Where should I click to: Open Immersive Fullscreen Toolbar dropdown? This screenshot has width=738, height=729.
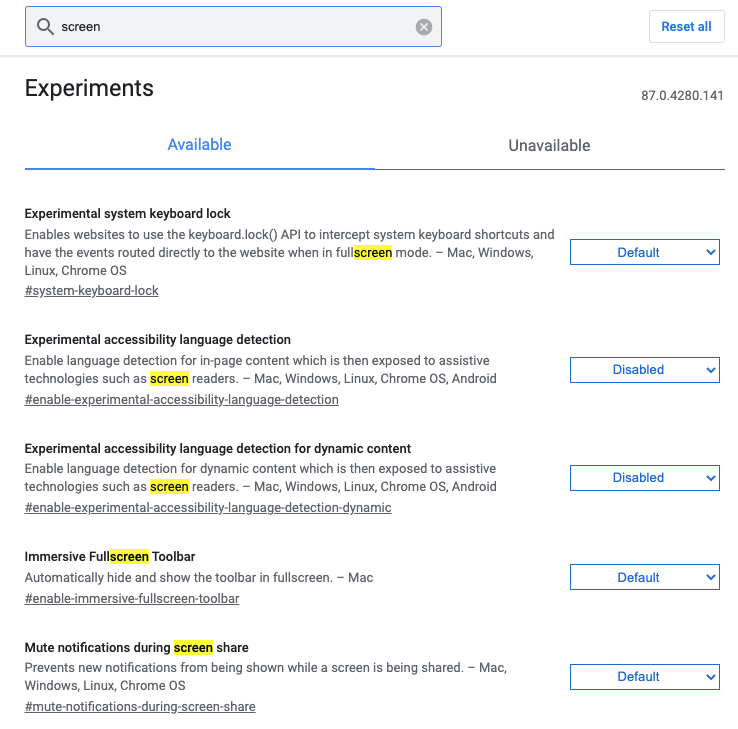tap(644, 577)
